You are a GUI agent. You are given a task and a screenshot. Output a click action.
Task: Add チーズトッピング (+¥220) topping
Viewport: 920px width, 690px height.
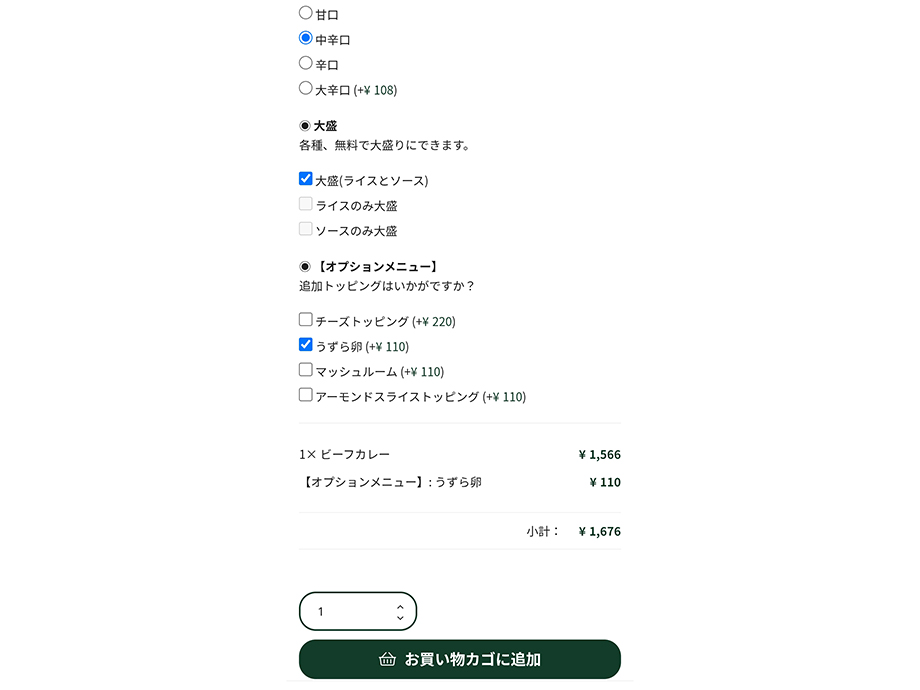(x=305, y=319)
